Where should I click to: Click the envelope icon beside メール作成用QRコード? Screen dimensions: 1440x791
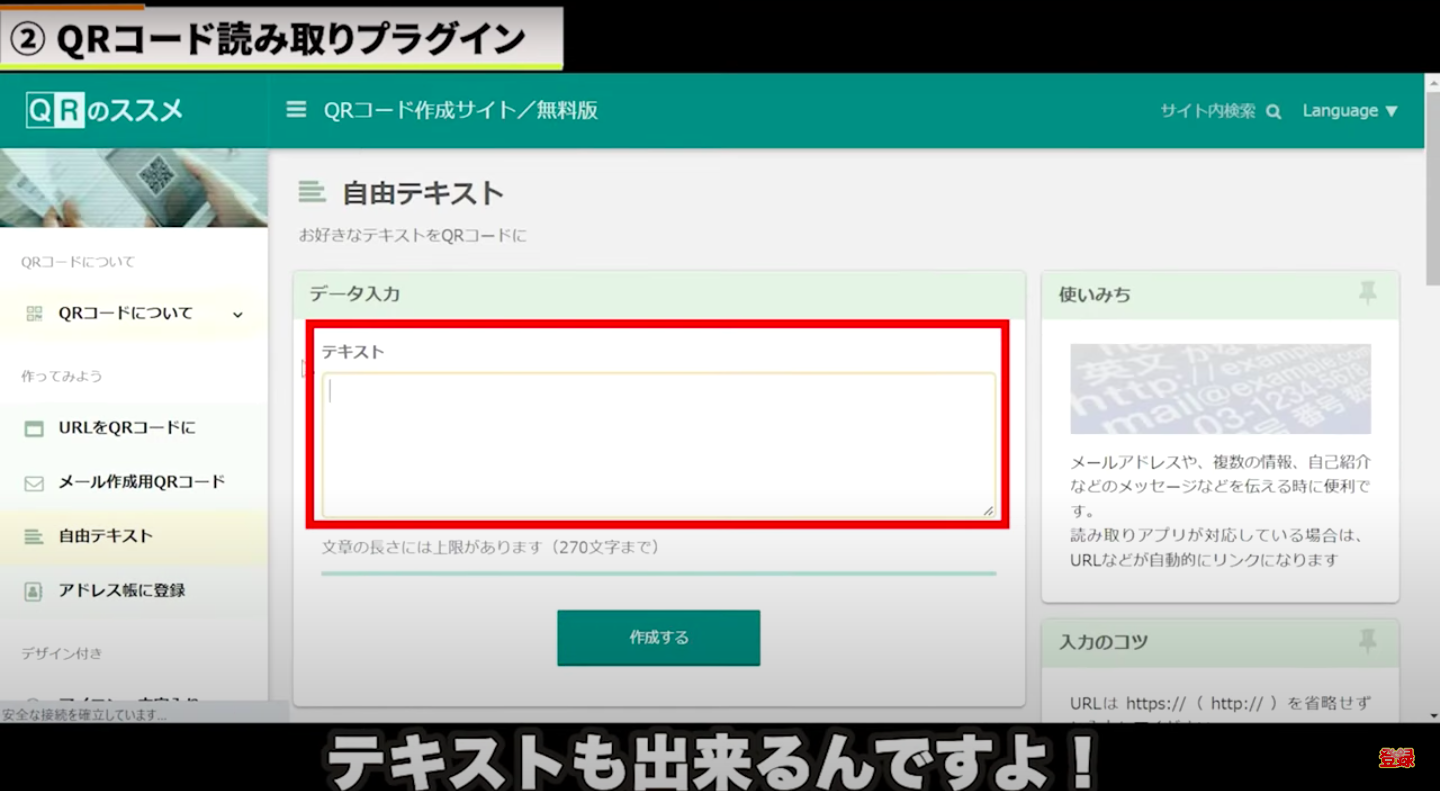click(x=34, y=483)
